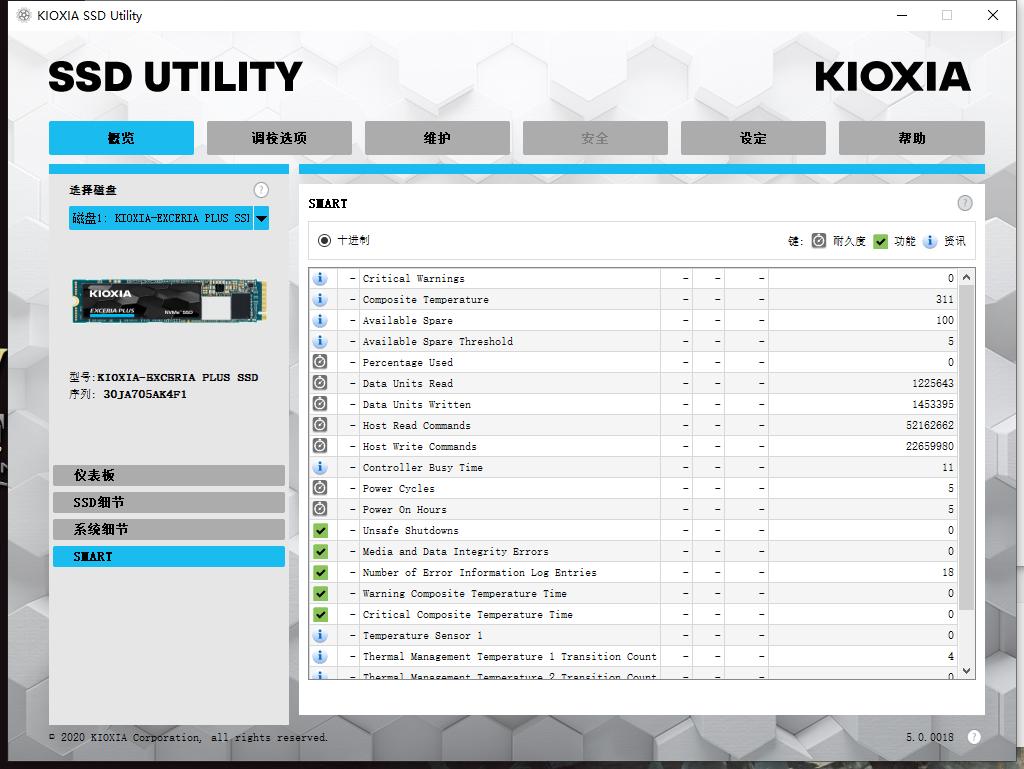
Task: Open the 概览 overview tab
Action: click(x=121, y=138)
